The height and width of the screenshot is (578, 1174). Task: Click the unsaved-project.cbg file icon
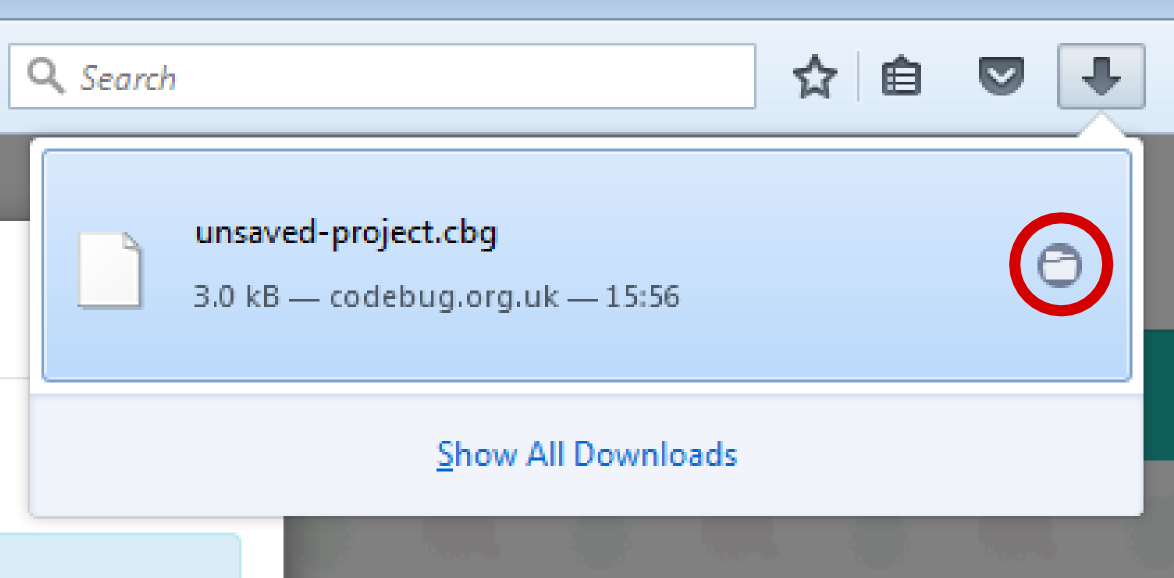point(110,270)
